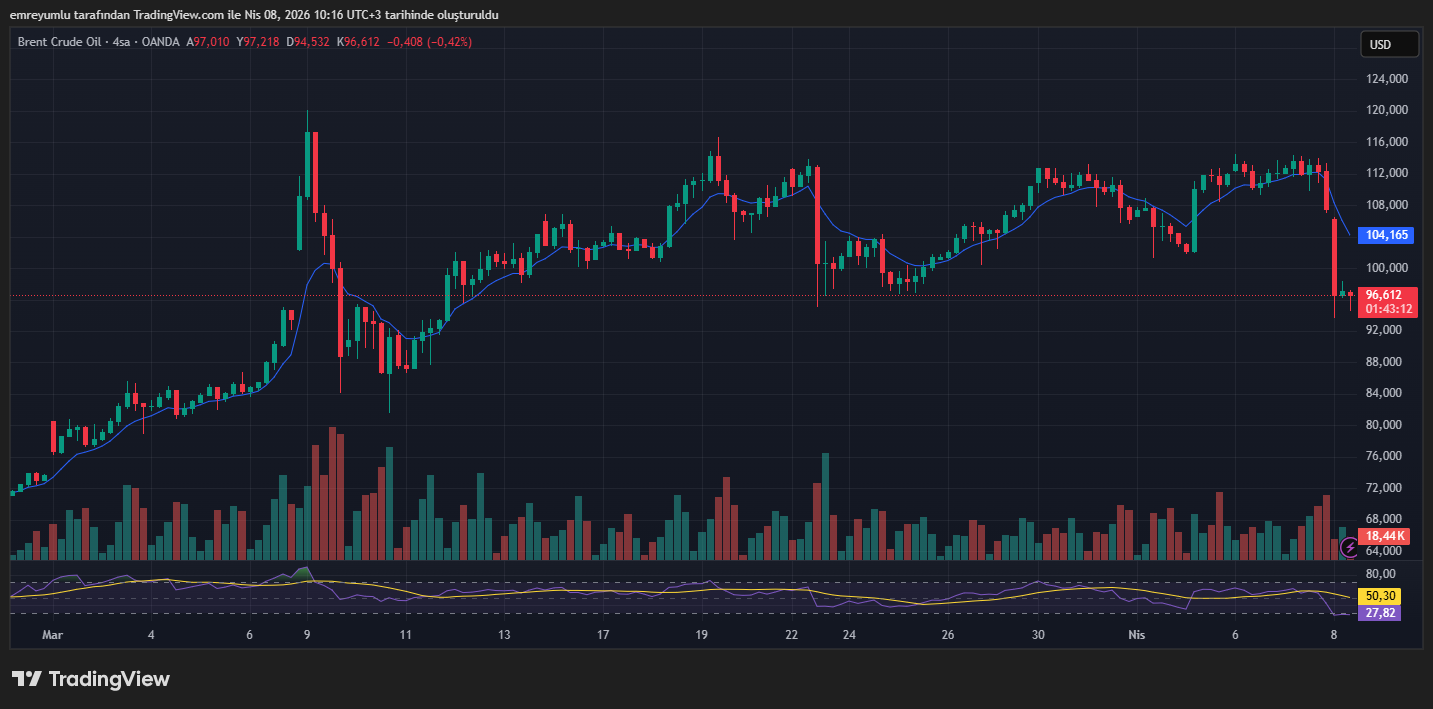Click the TradingView logo at bottom left

(x=91, y=679)
